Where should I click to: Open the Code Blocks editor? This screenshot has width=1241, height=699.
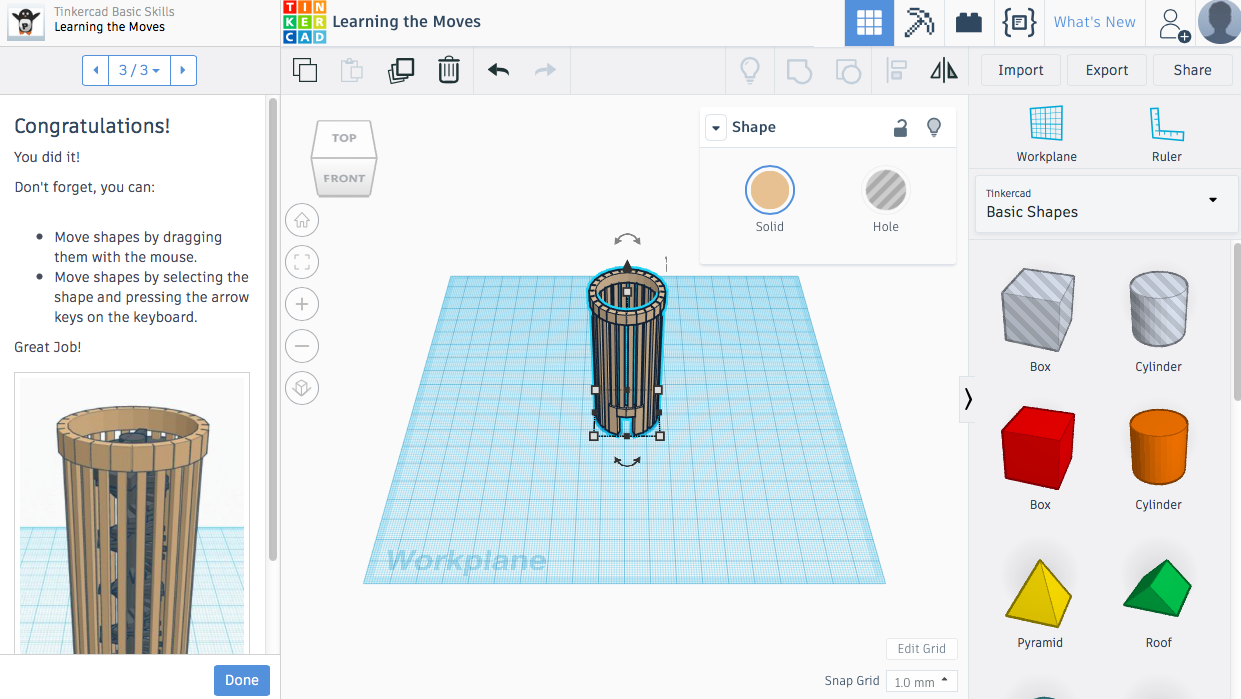click(x=1019, y=22)
